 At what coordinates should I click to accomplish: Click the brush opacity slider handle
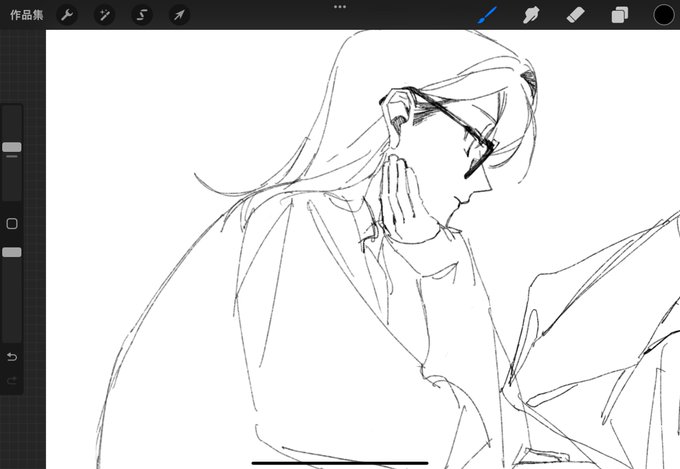[12, 252]
